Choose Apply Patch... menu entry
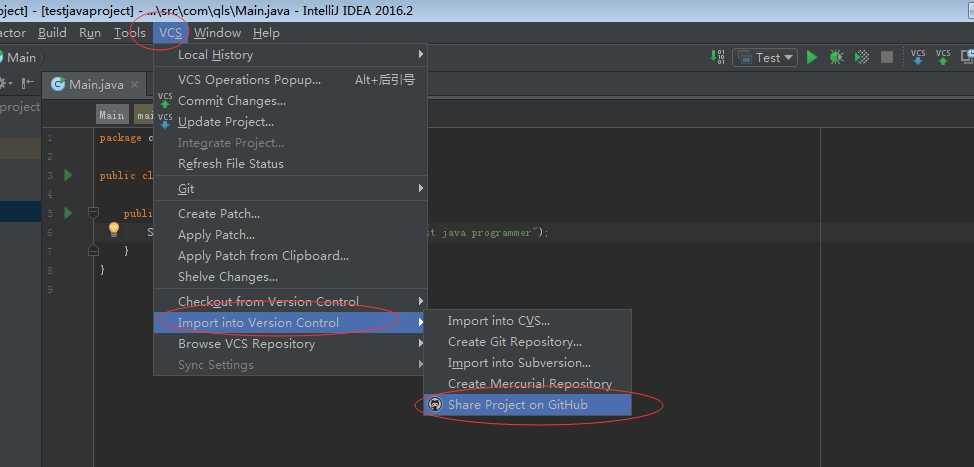This screenshot has width=974, height=467. 291,235
